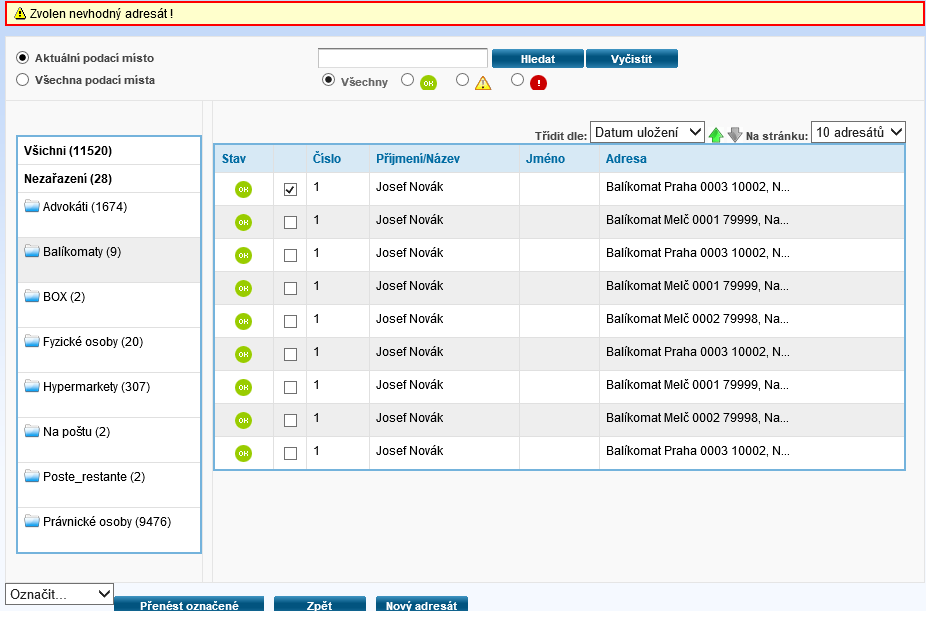Check the second row's checkbox
This screenshot has height=622, width=926.
pos(291,223)
